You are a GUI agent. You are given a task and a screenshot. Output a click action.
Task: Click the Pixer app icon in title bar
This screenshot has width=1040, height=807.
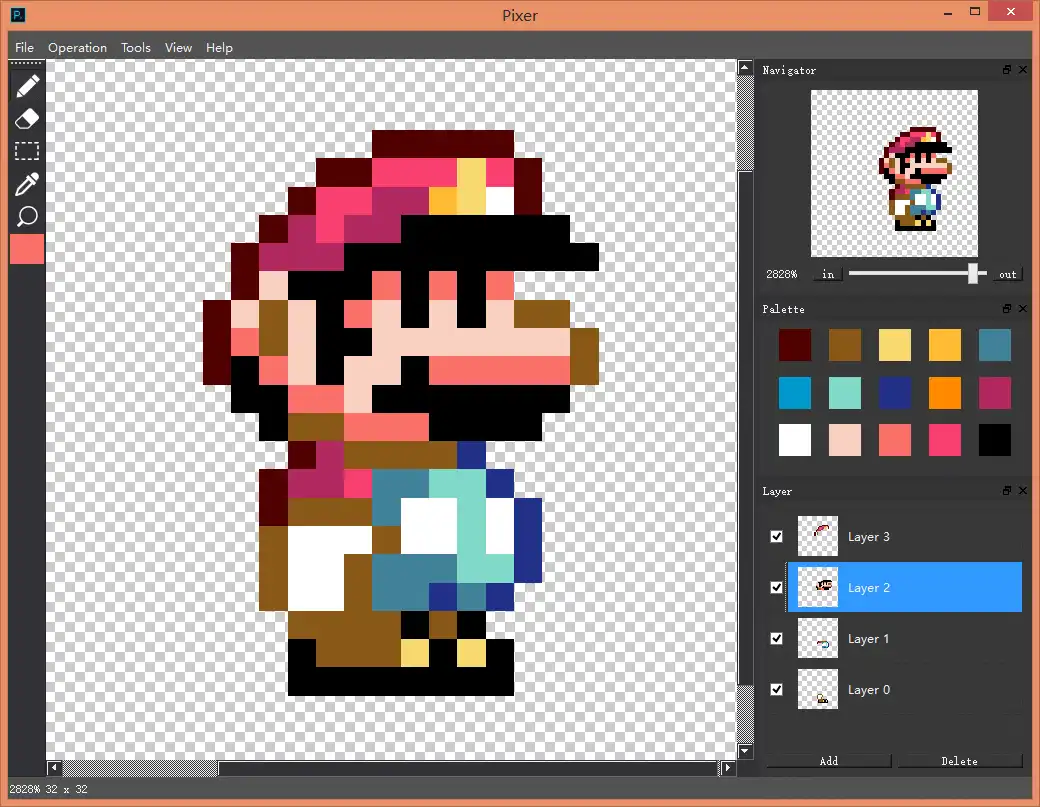coord(18,15)
